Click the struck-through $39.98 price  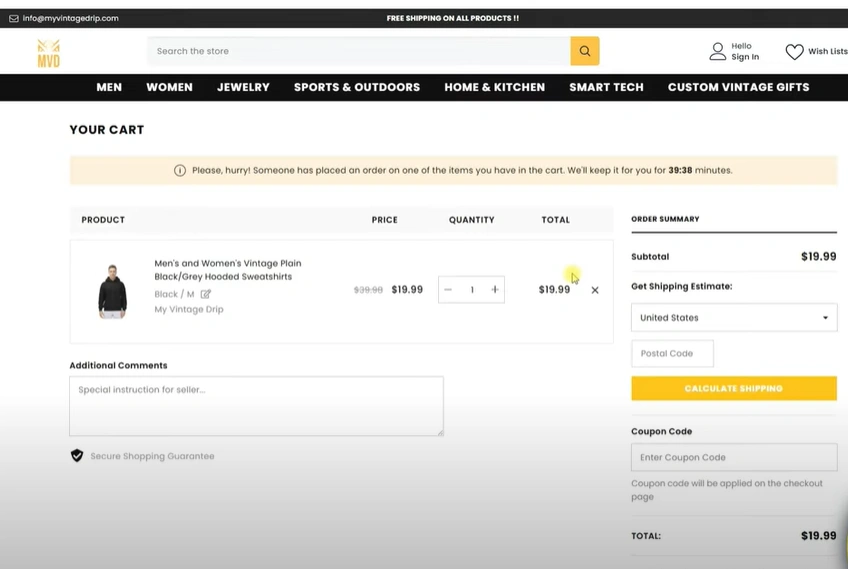pos(368,290)
